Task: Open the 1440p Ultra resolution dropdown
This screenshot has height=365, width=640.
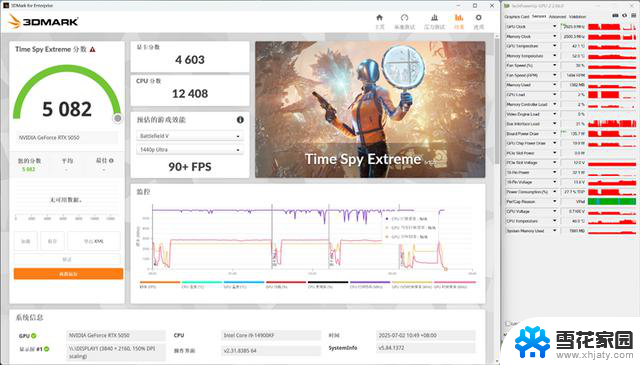Action: 190,150
